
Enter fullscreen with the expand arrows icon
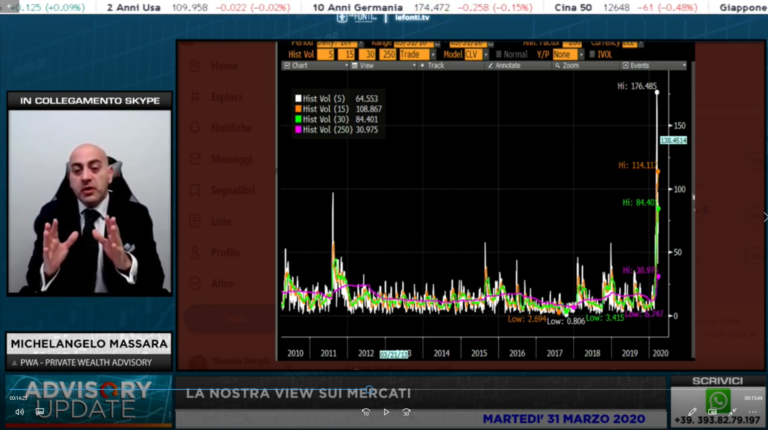[733, 412]
